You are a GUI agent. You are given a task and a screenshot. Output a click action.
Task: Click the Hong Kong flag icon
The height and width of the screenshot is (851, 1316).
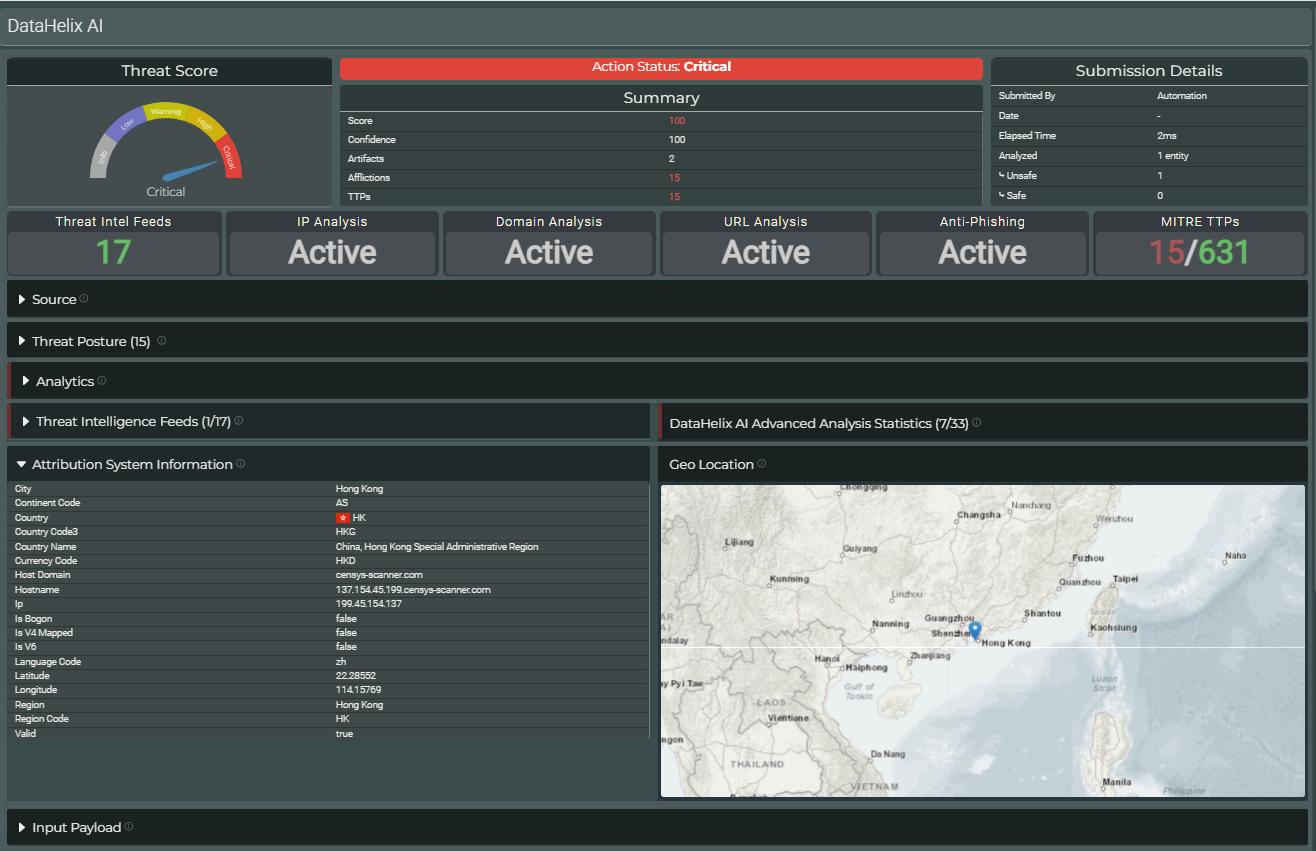[x=342, y=518]
